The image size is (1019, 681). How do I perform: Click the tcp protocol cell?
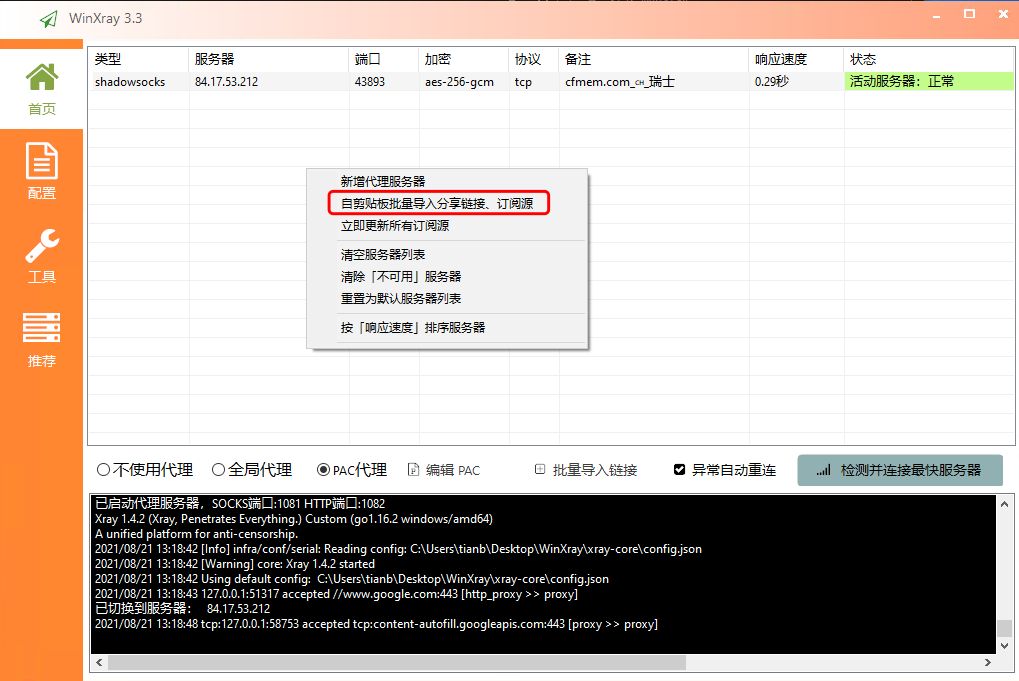click(523, 82)
